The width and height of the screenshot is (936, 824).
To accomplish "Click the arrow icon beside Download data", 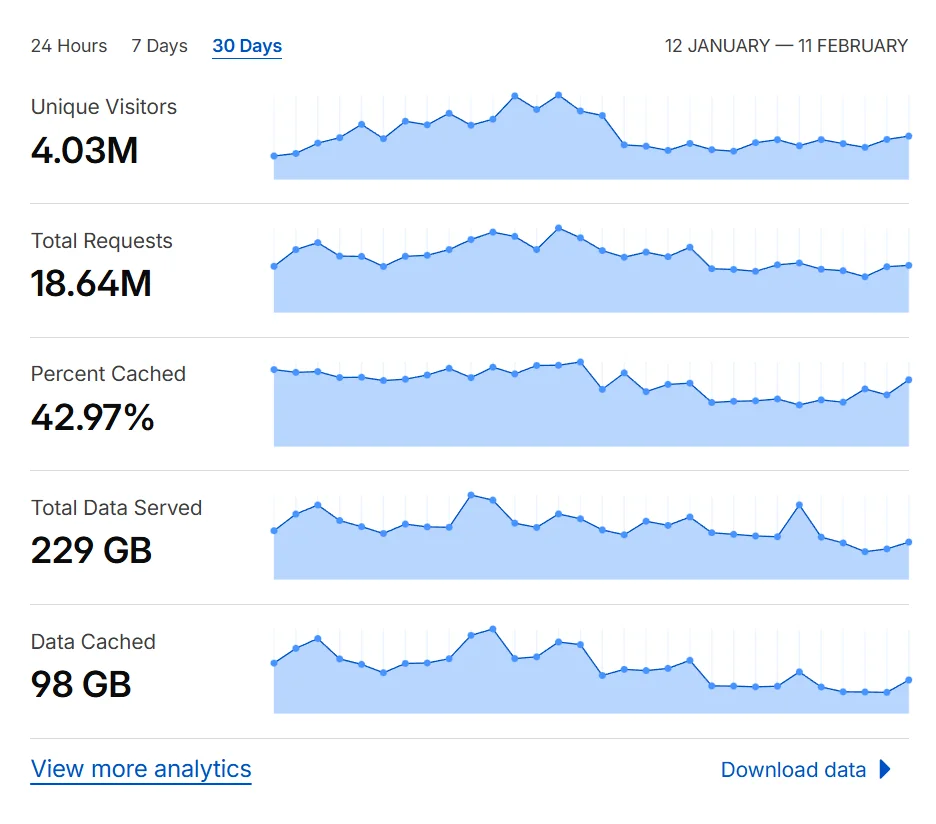I will point(885,769).
